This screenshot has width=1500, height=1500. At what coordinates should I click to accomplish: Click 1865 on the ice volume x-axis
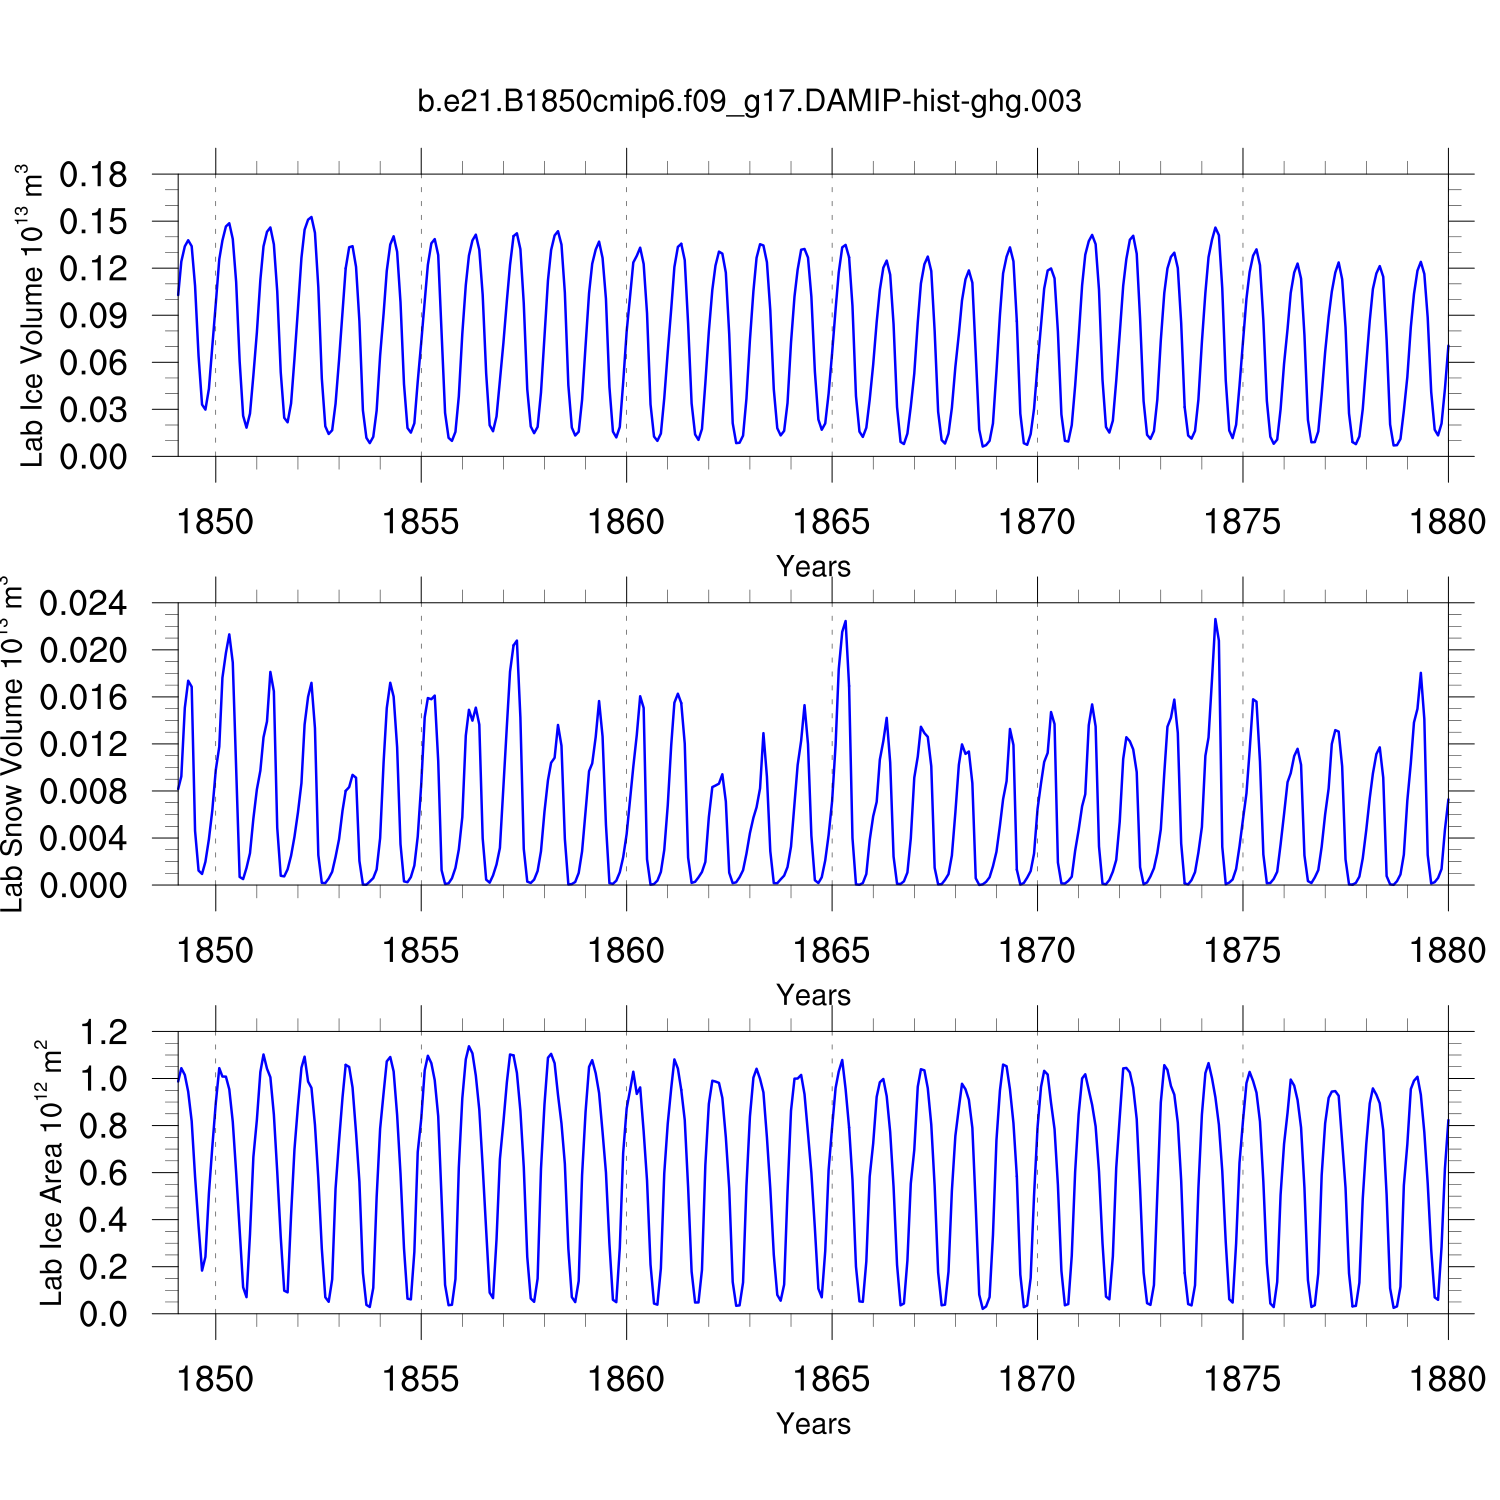point(831,521)
